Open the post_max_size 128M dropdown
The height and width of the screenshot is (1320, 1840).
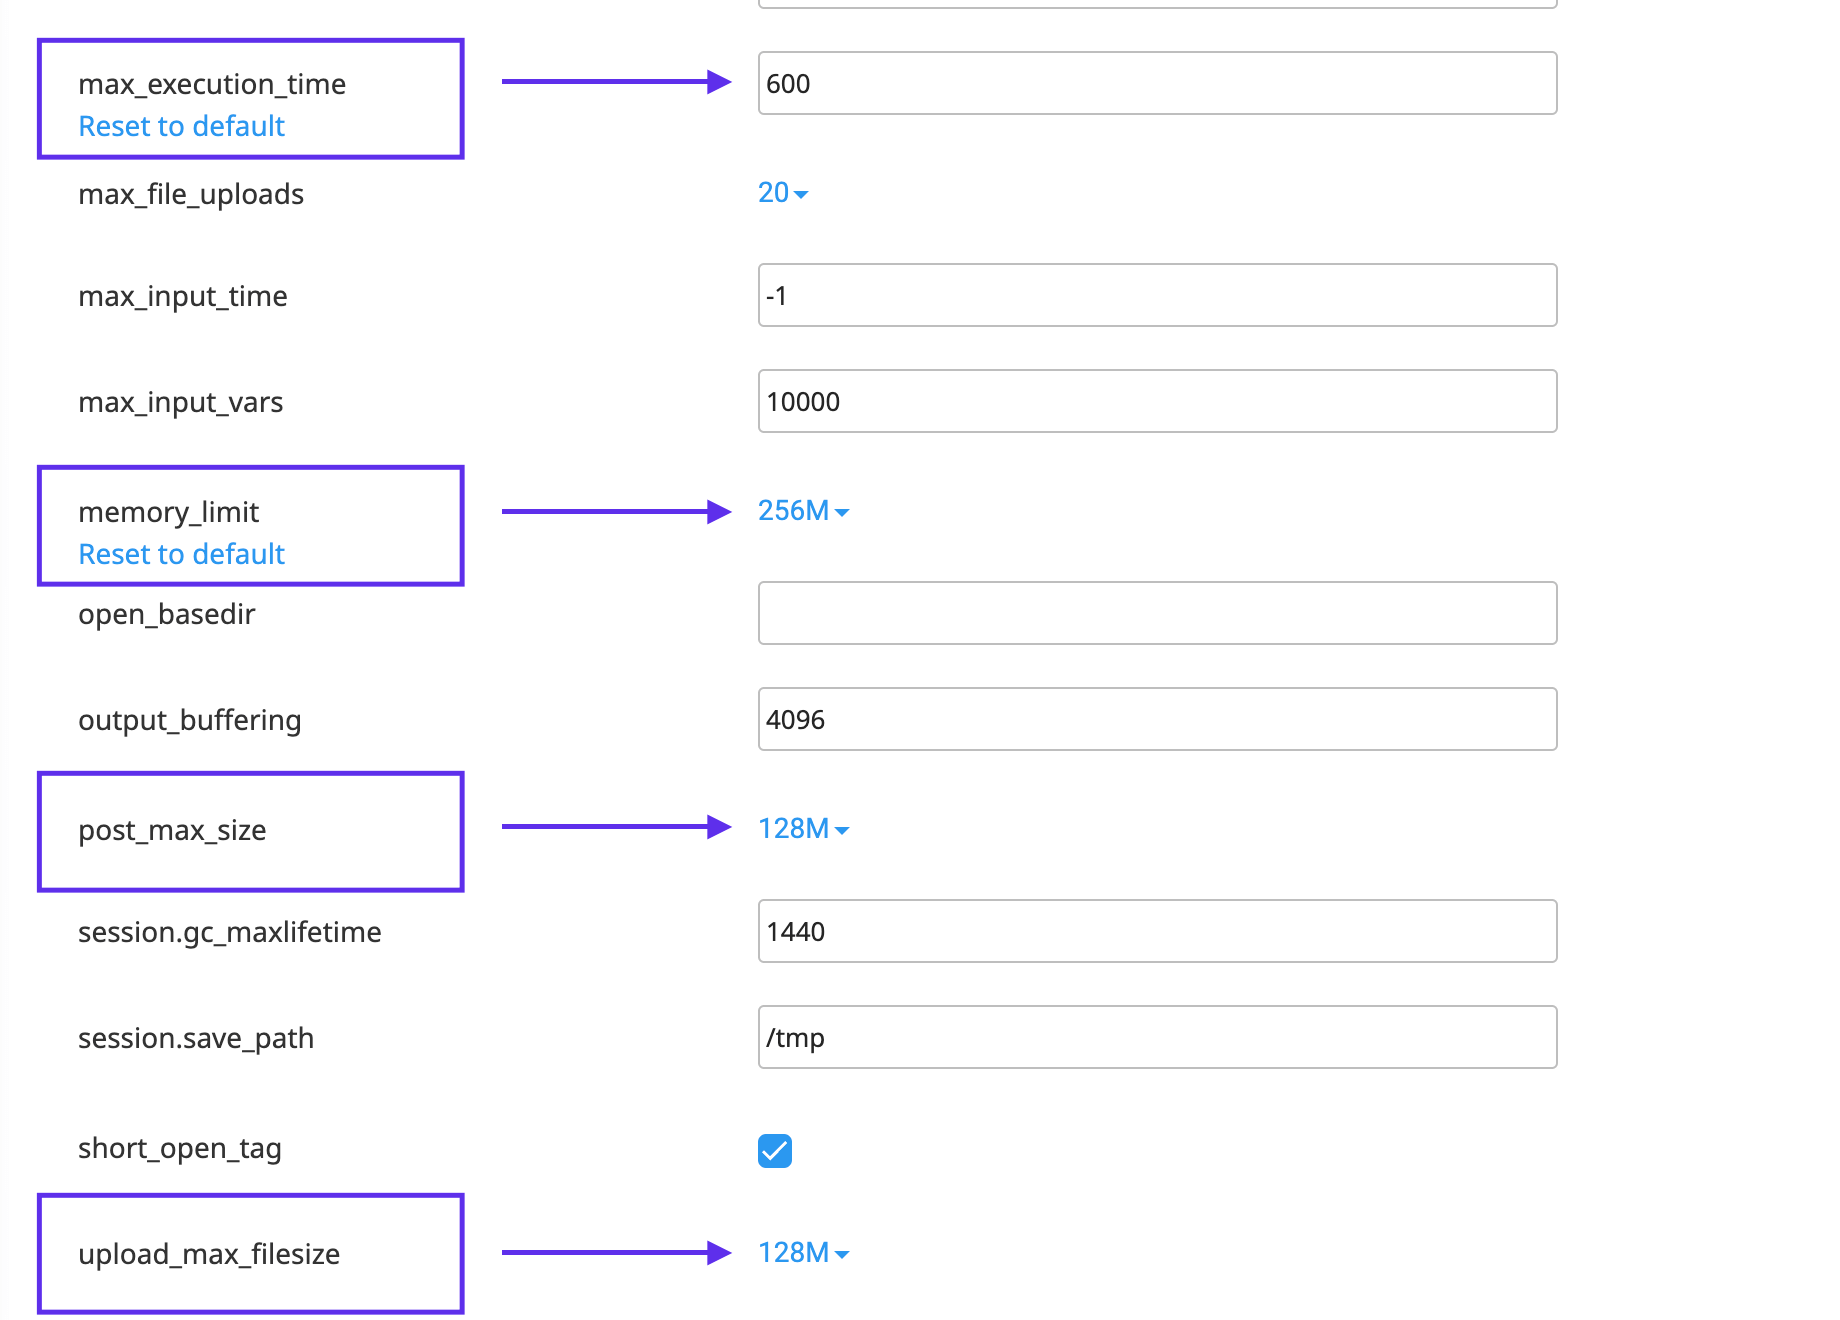click(803, 829)
